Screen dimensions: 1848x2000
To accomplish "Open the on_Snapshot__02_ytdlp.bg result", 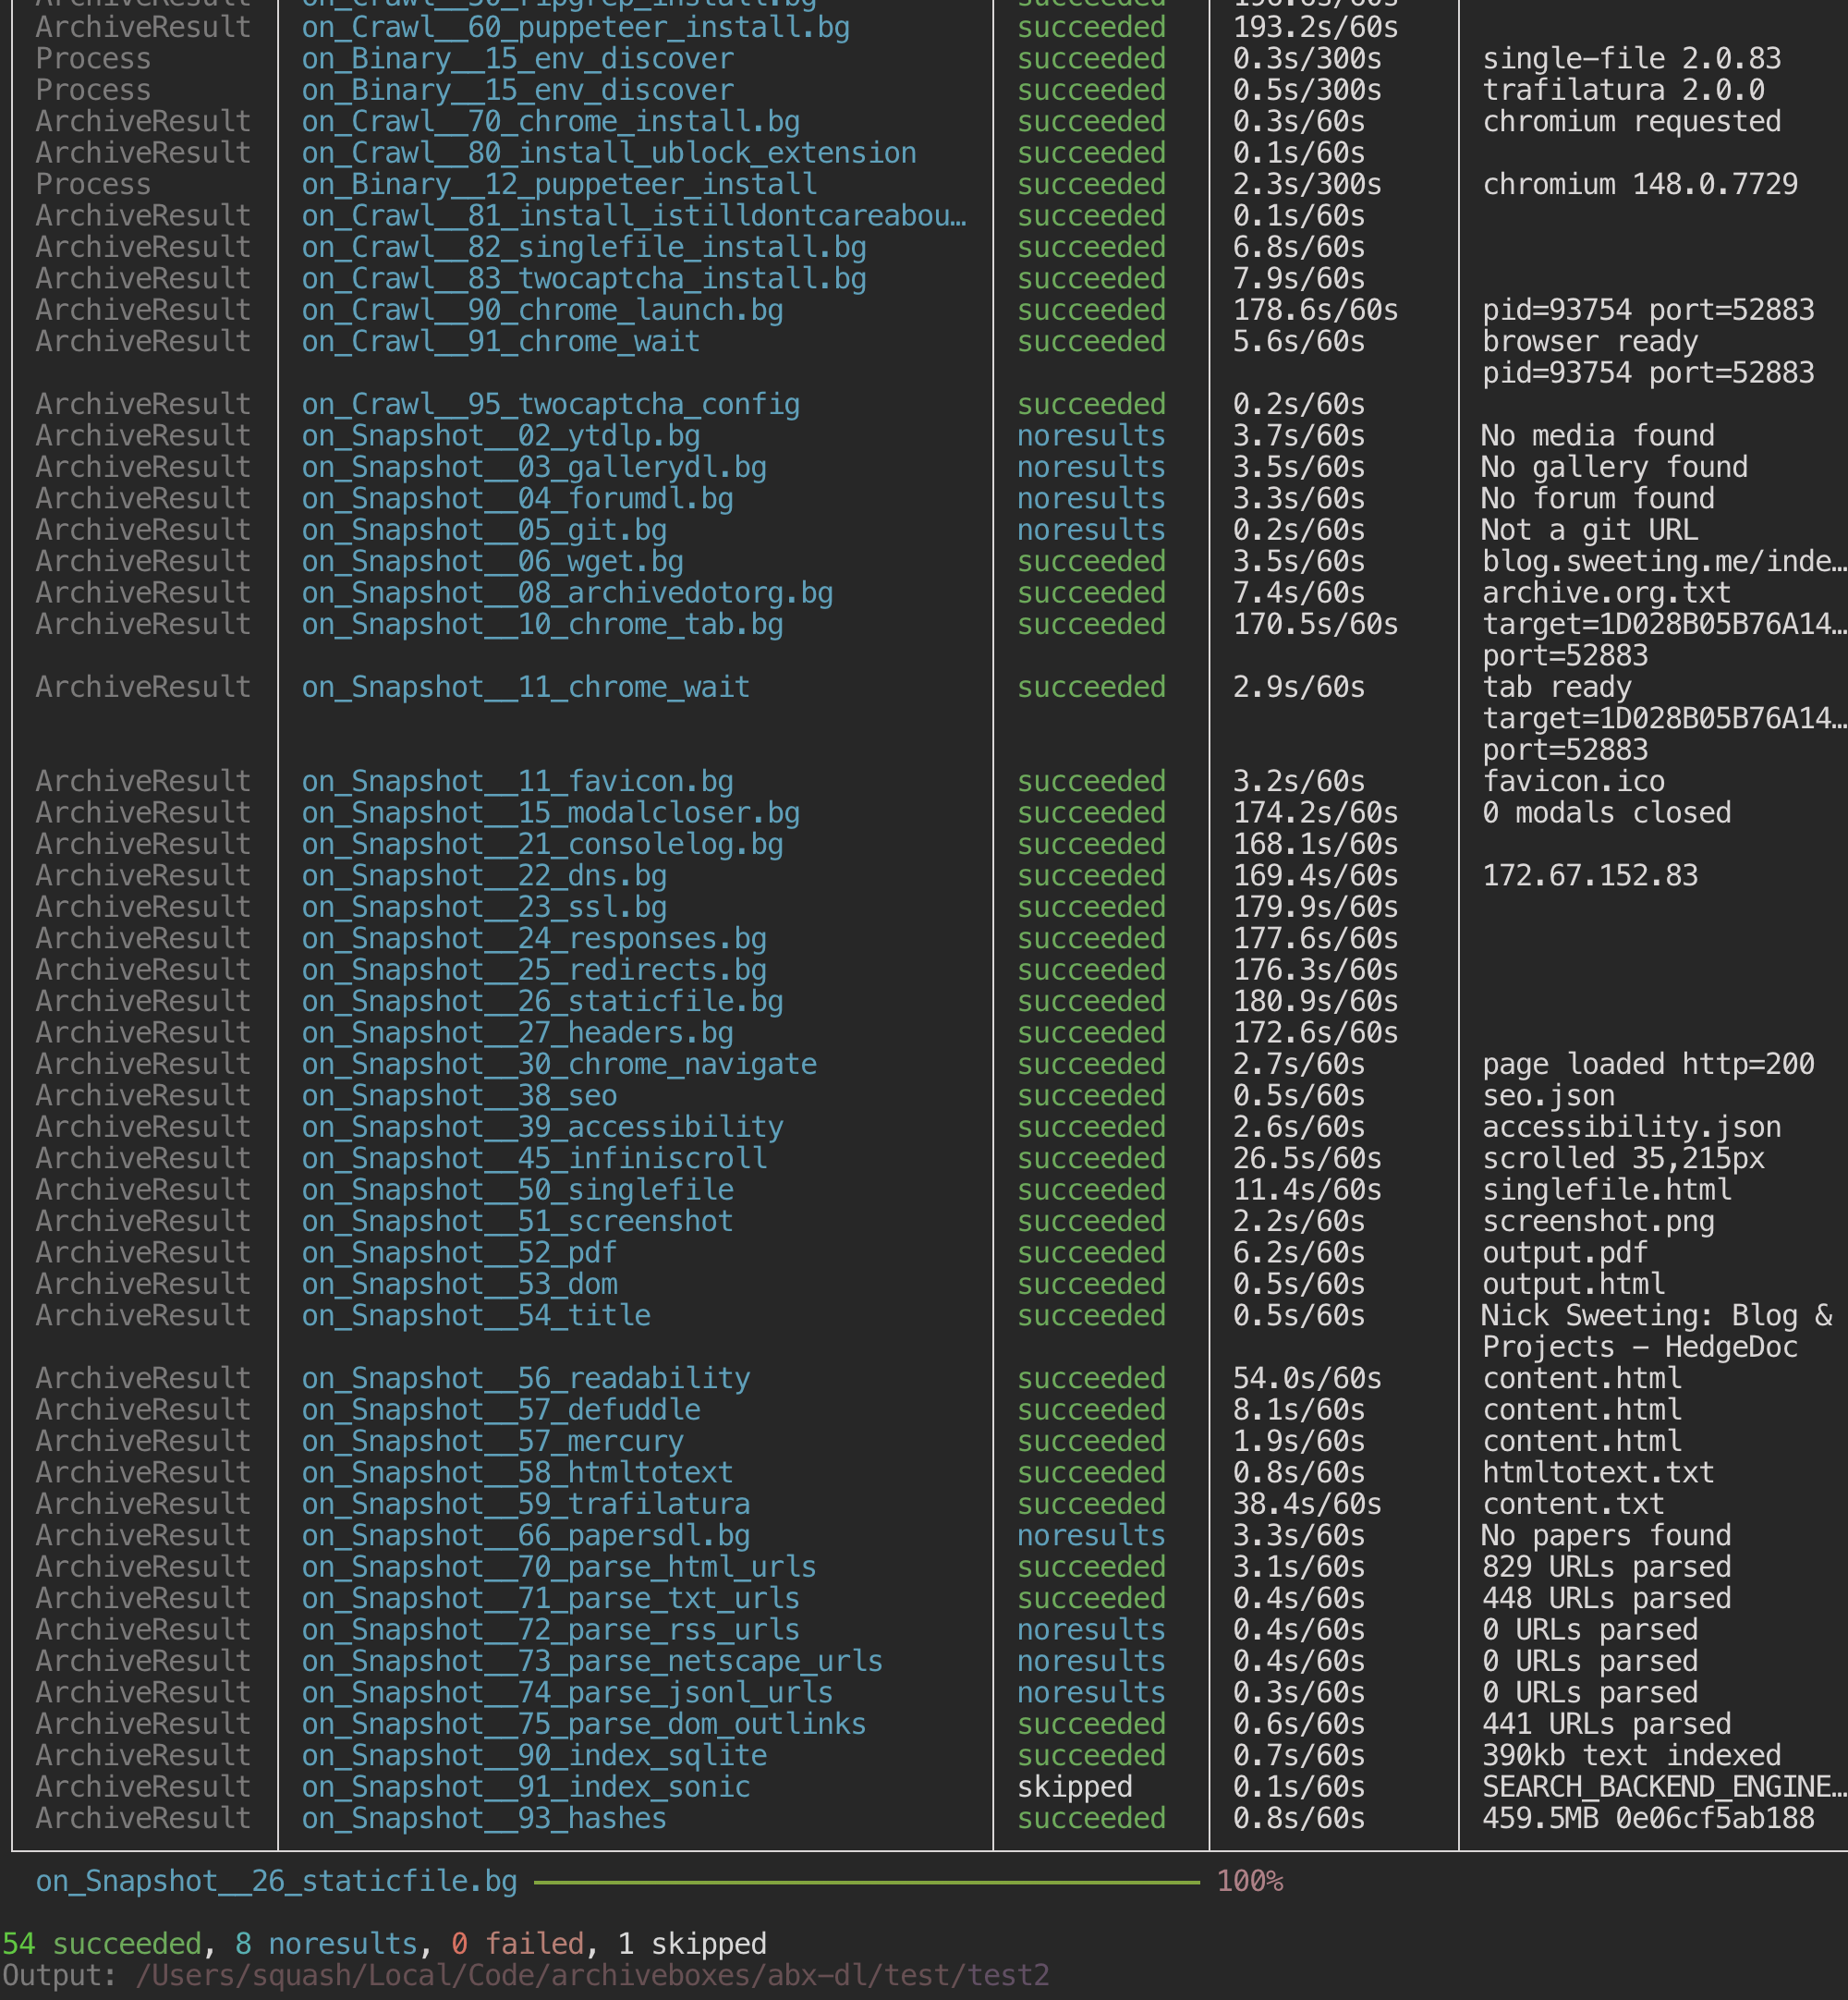I will pos(500,435).
